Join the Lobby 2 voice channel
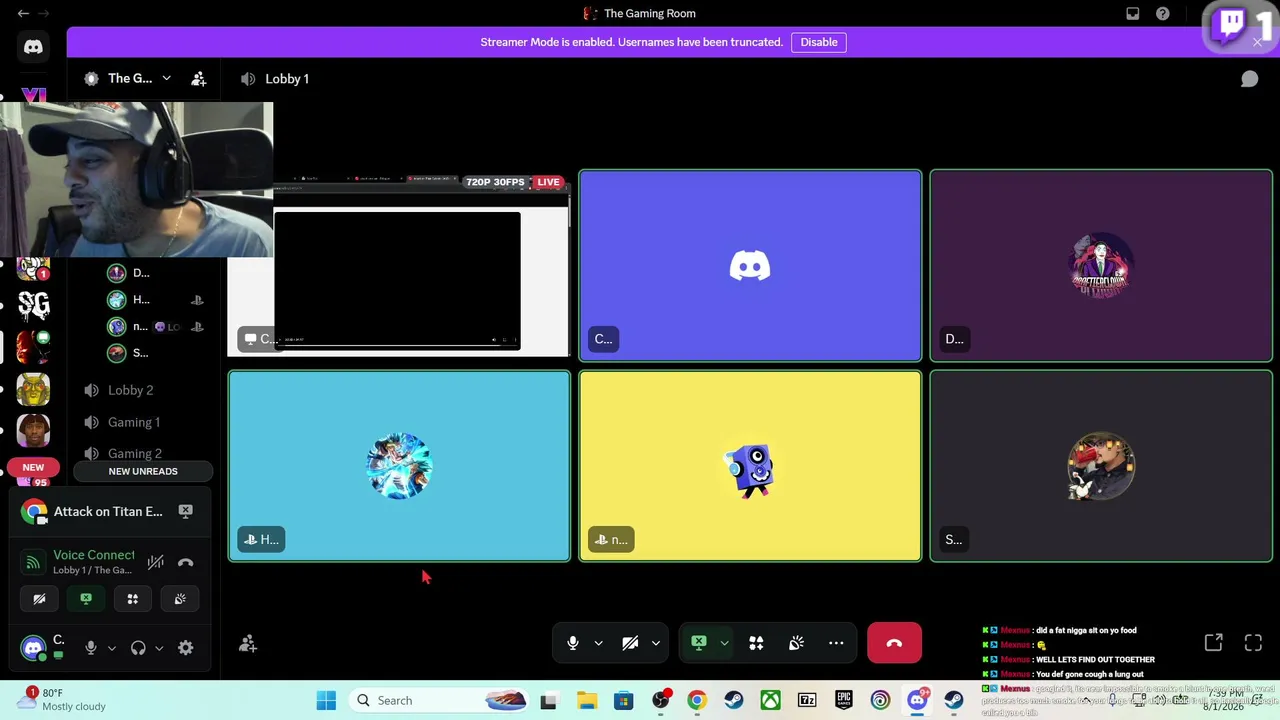1280x720 pixels. tap(130, 390)
